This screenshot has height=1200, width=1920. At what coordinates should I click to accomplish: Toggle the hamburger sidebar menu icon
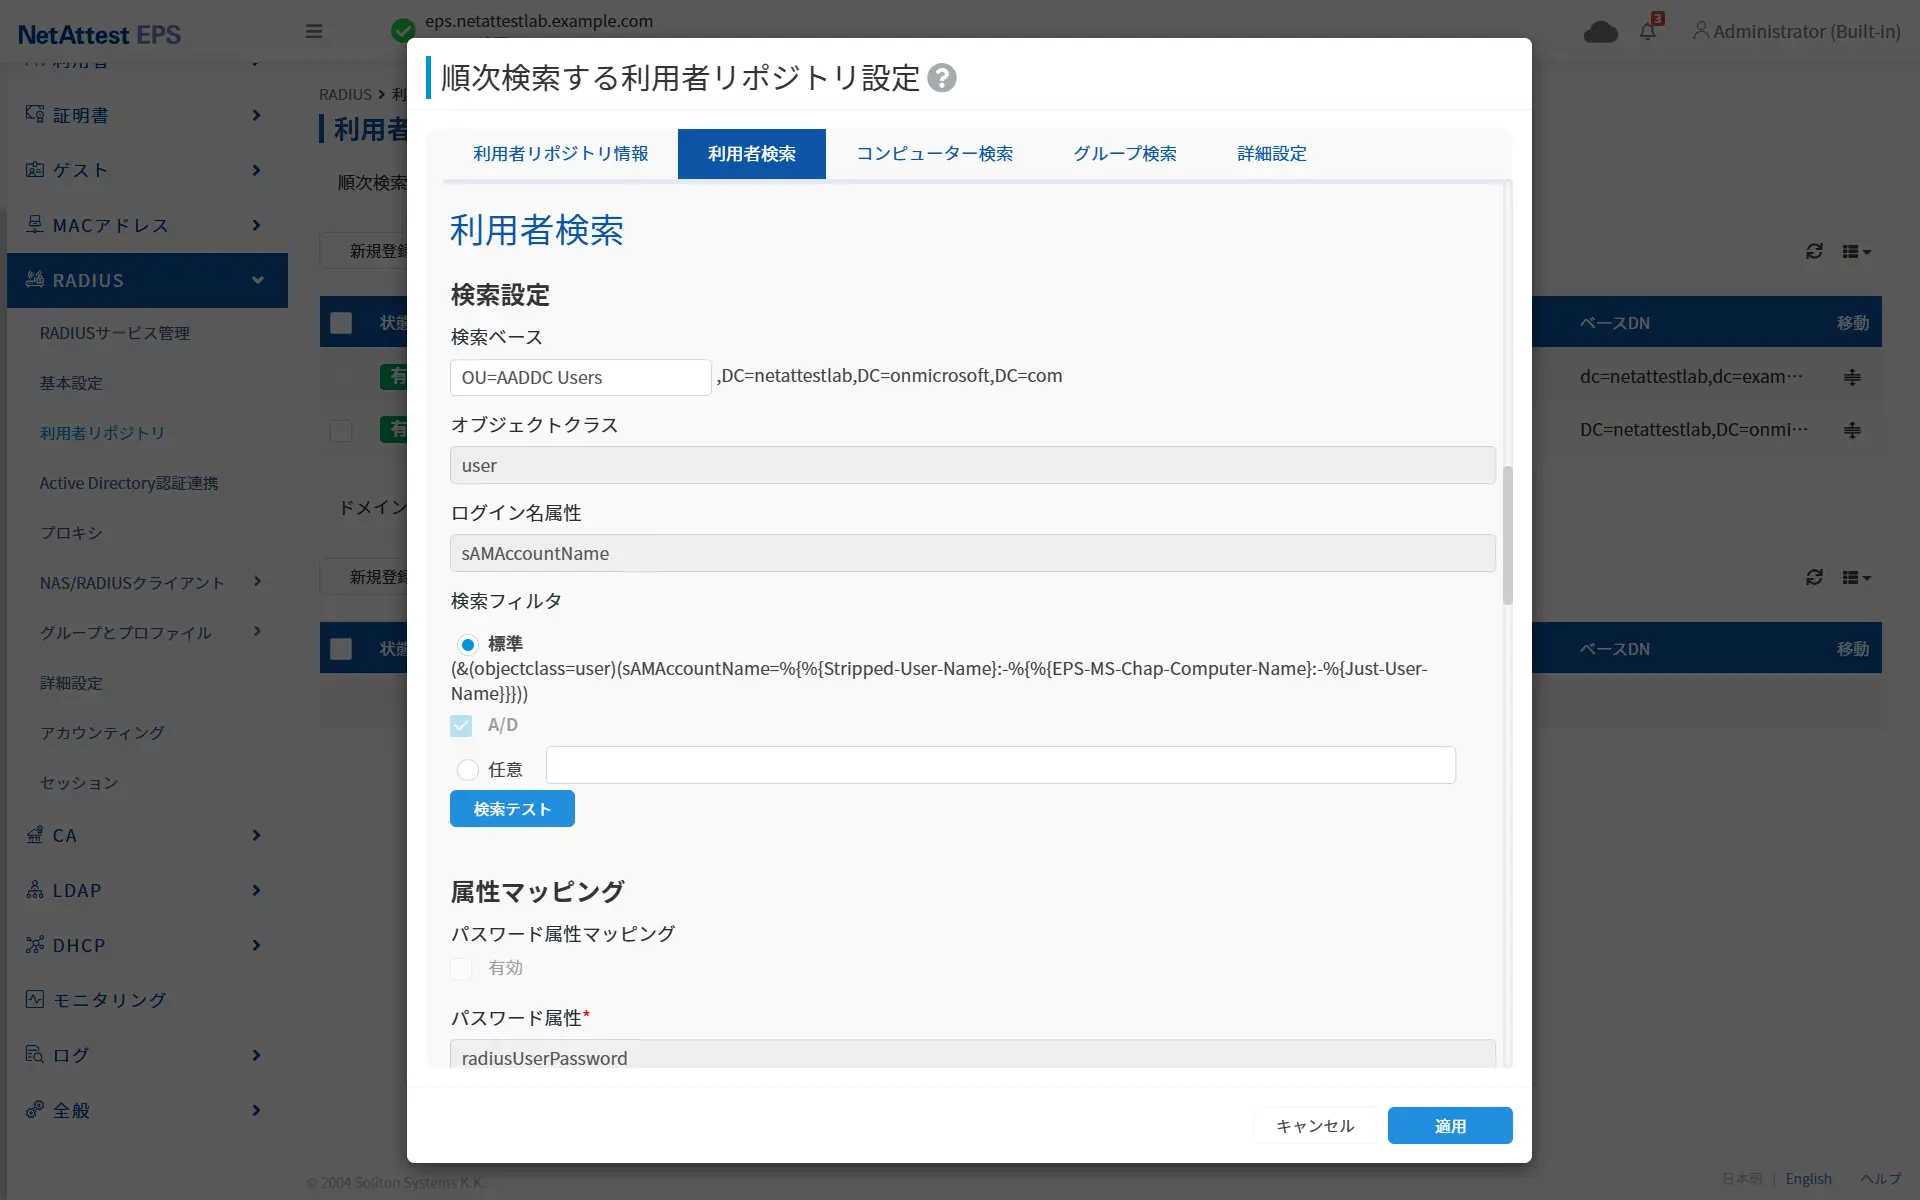[314, 32]
